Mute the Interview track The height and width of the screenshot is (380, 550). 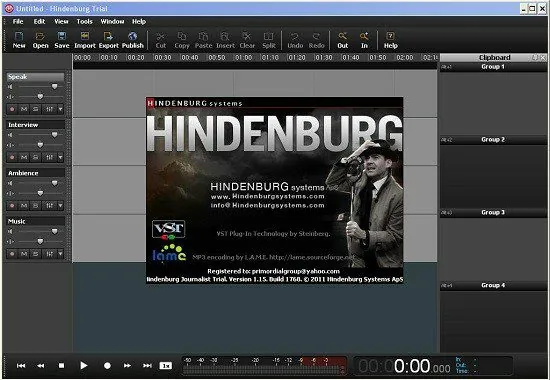click(24, 157)
